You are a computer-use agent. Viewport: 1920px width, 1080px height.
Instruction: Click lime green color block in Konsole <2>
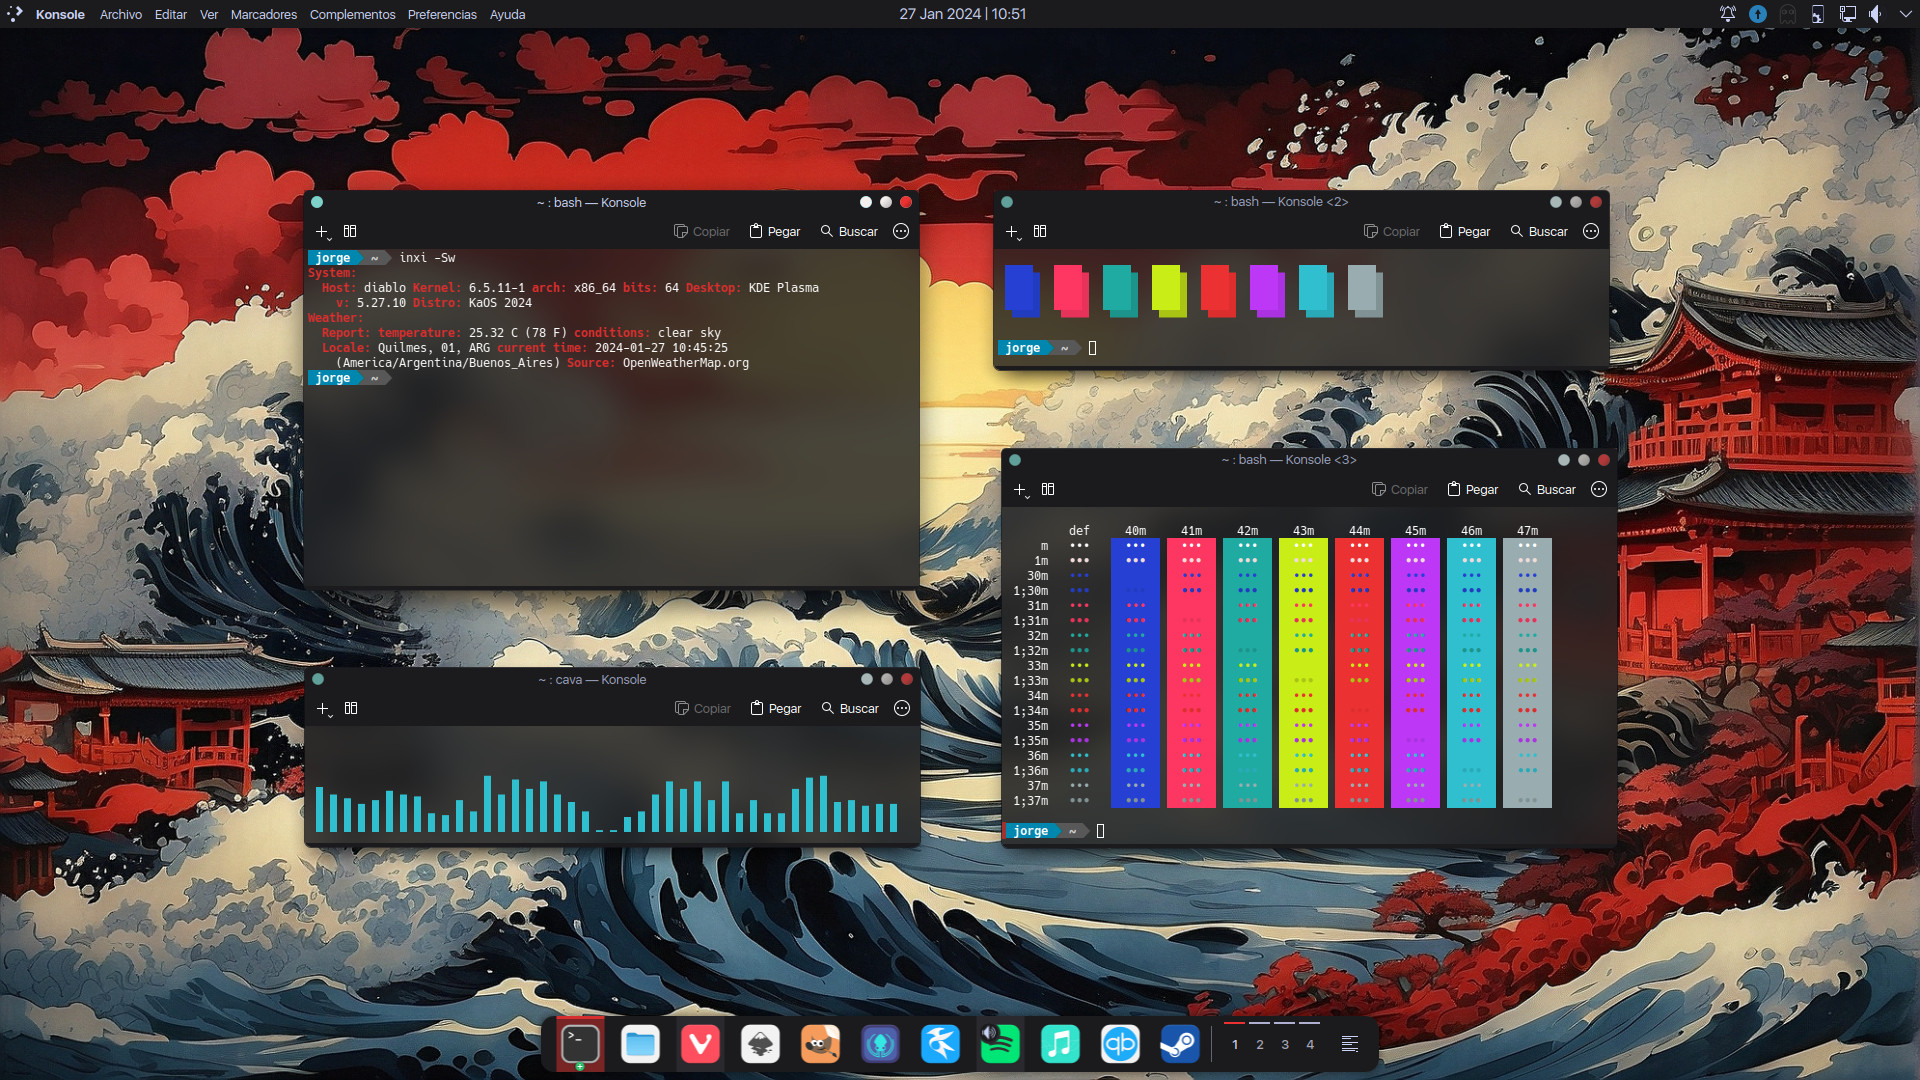(x=1169, y=291)
